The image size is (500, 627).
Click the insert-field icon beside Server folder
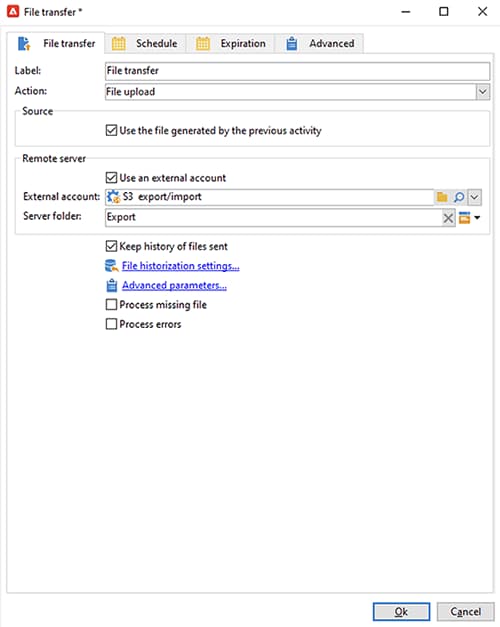464,218
